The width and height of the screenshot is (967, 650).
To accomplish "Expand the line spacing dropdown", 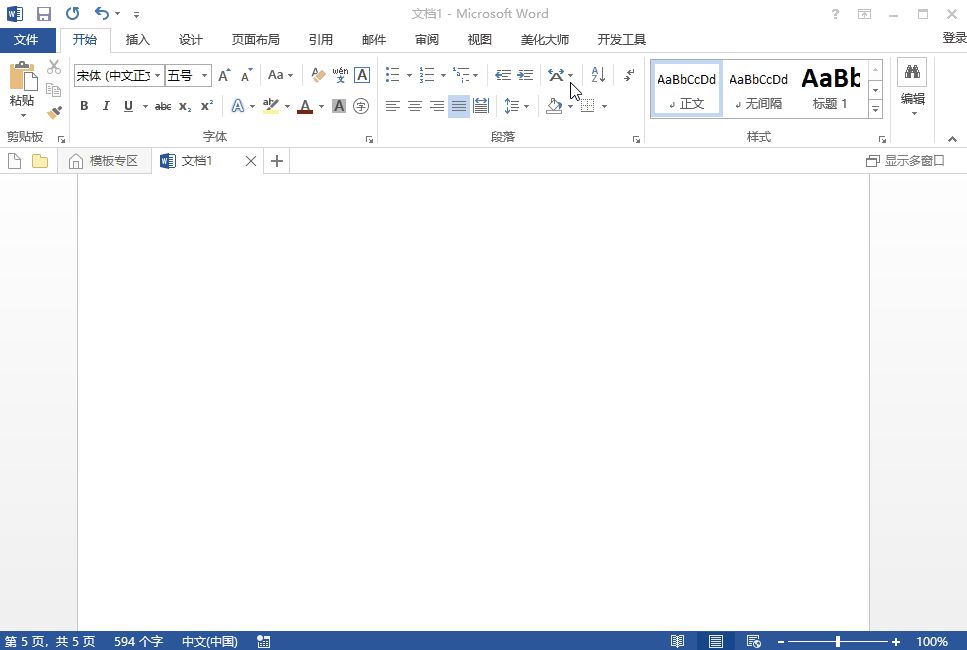I will point(526,106).
